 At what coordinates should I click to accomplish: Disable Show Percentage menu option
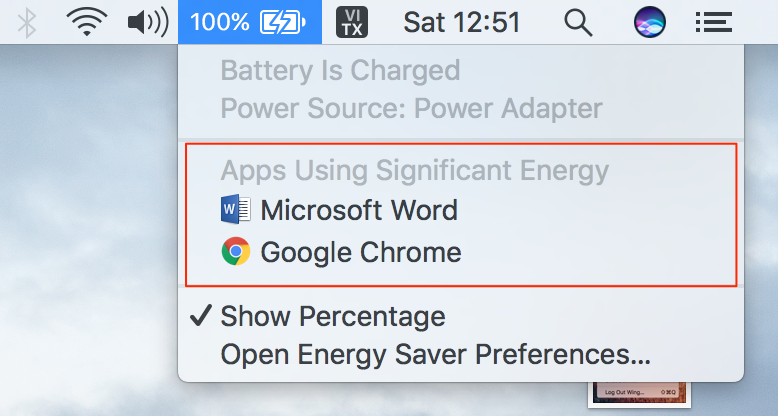(461, 316)
